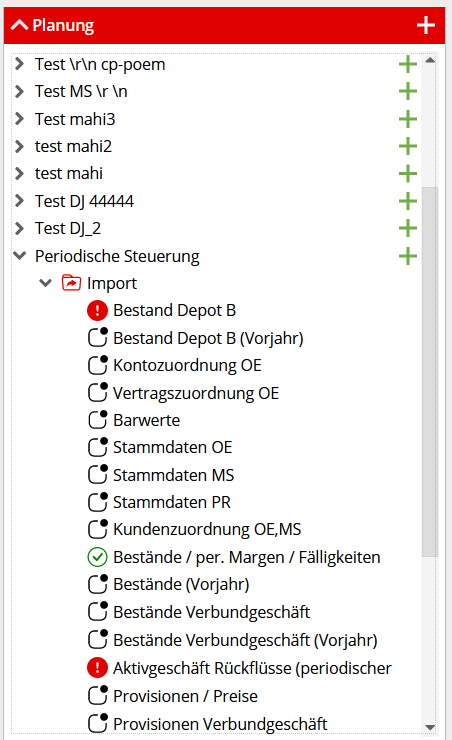Click the error icon for Aktivgeschäft Rückflüsse
The image size is (452, 740).
pyautogui.click(x=98, y=668)
